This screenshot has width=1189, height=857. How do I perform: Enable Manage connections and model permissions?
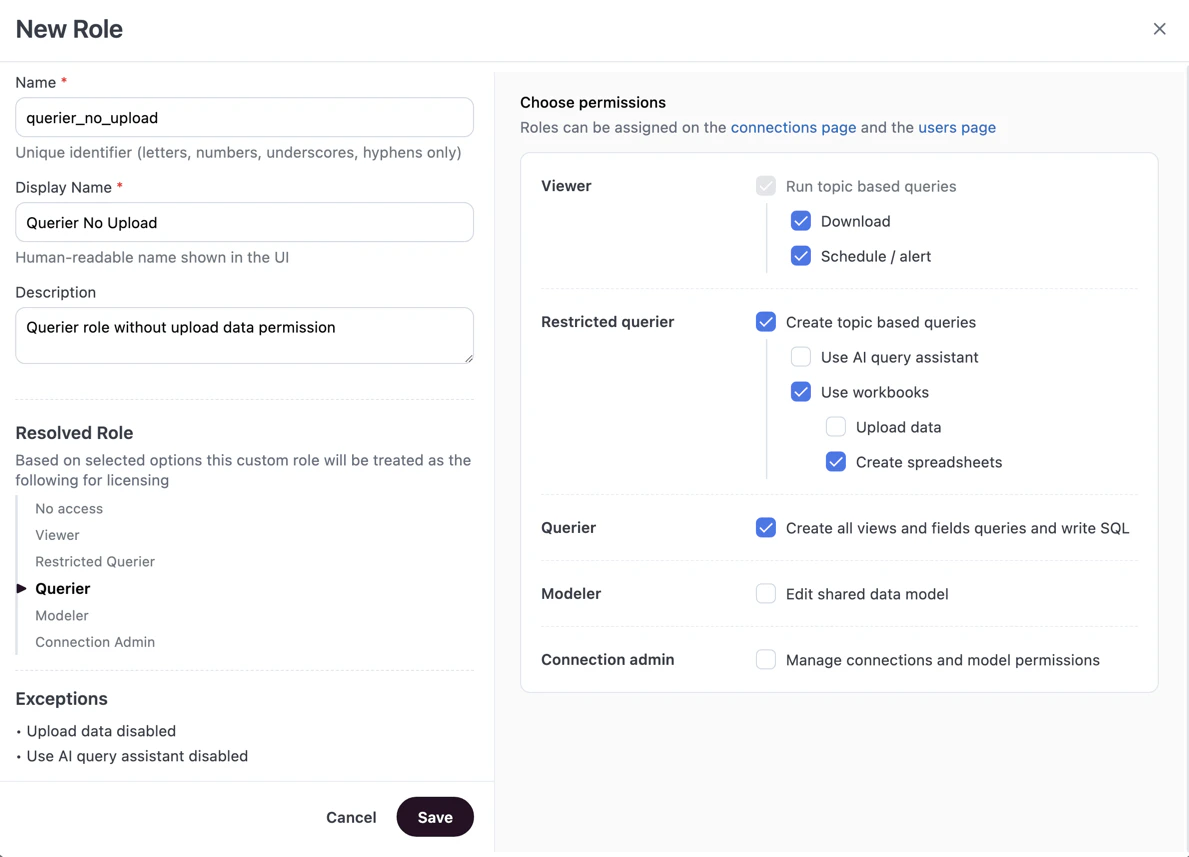pyautogui.click(x=765, y=659)
